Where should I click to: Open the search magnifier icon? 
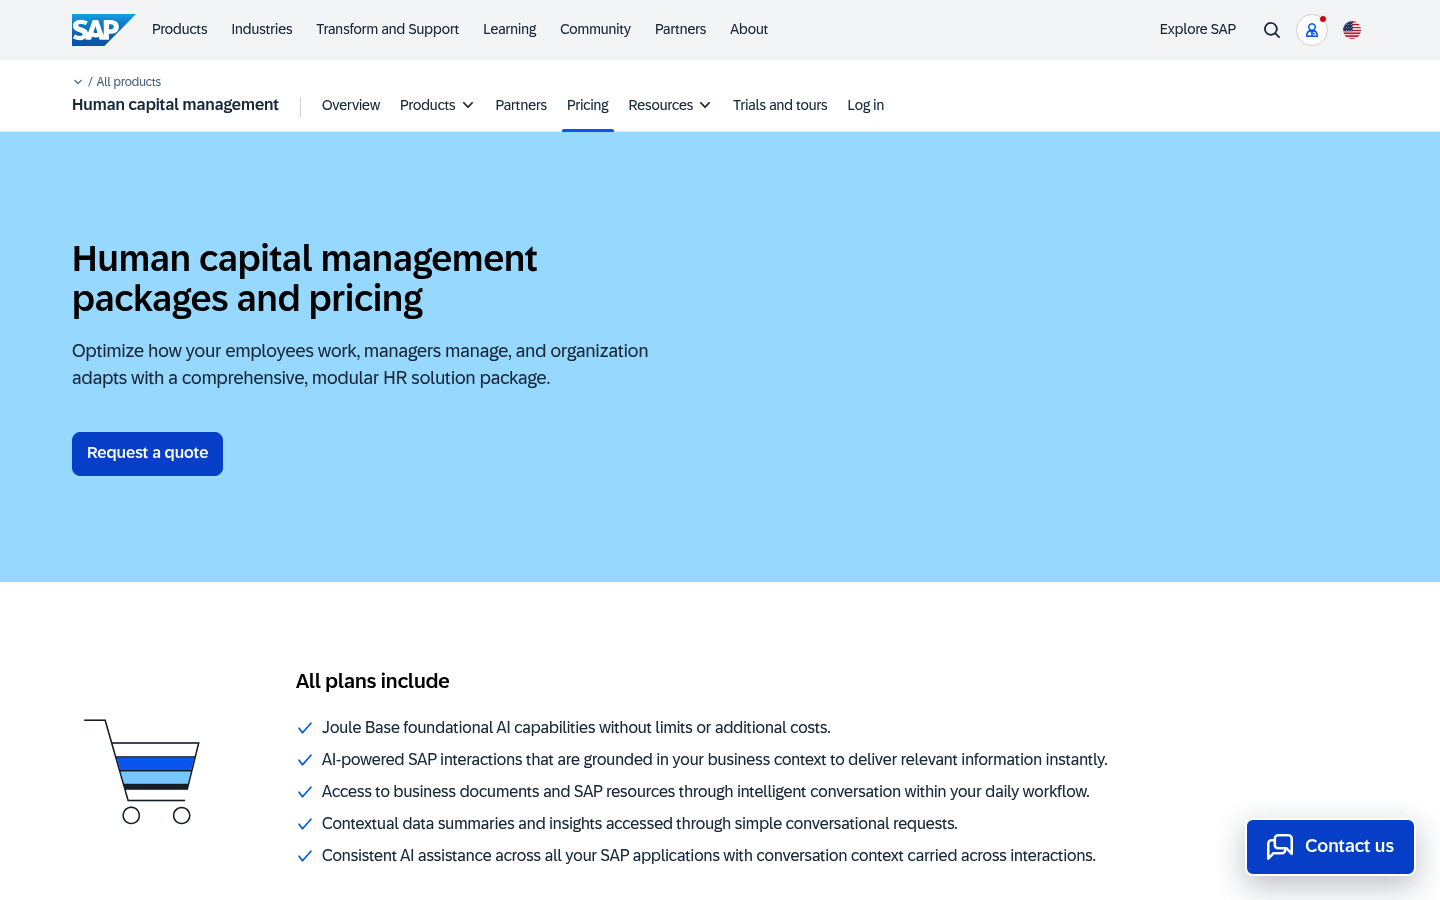1272,30
